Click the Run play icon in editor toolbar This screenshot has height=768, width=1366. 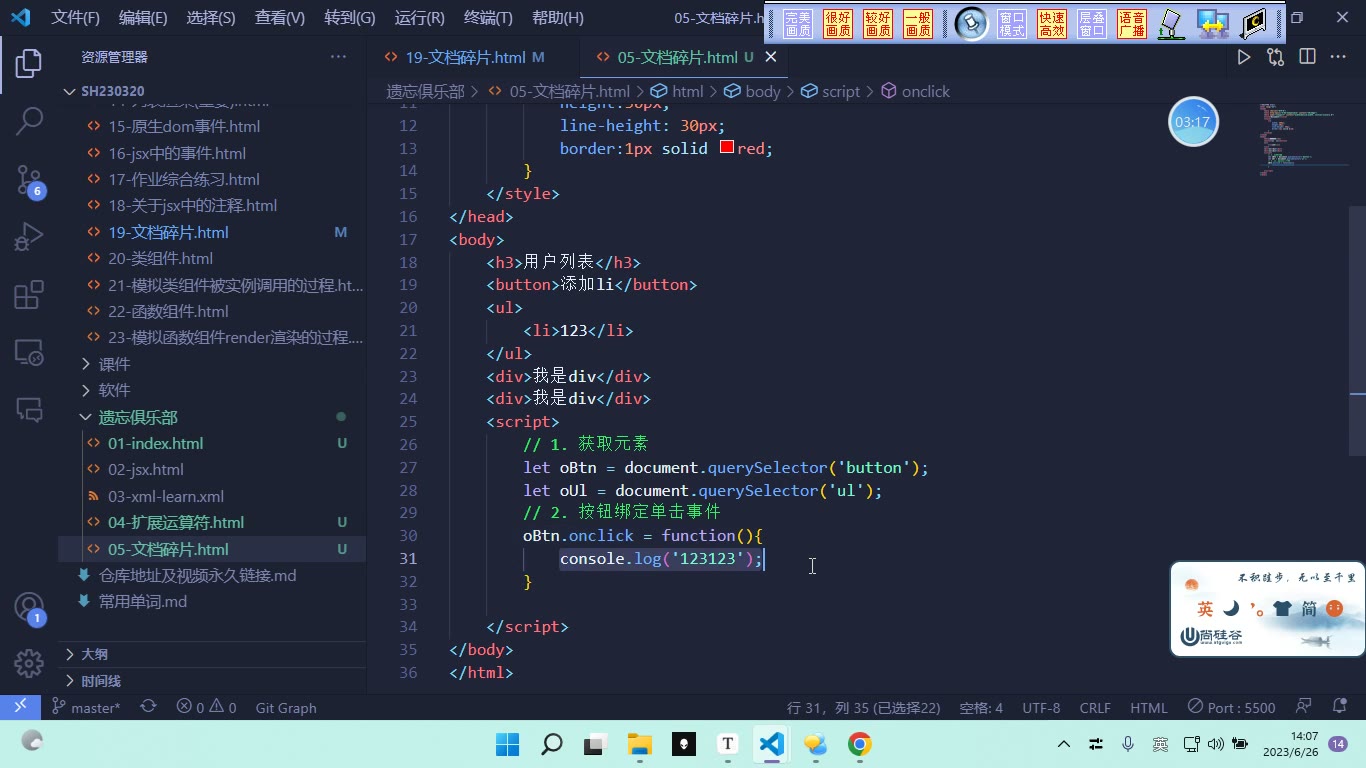point(1244,57)
